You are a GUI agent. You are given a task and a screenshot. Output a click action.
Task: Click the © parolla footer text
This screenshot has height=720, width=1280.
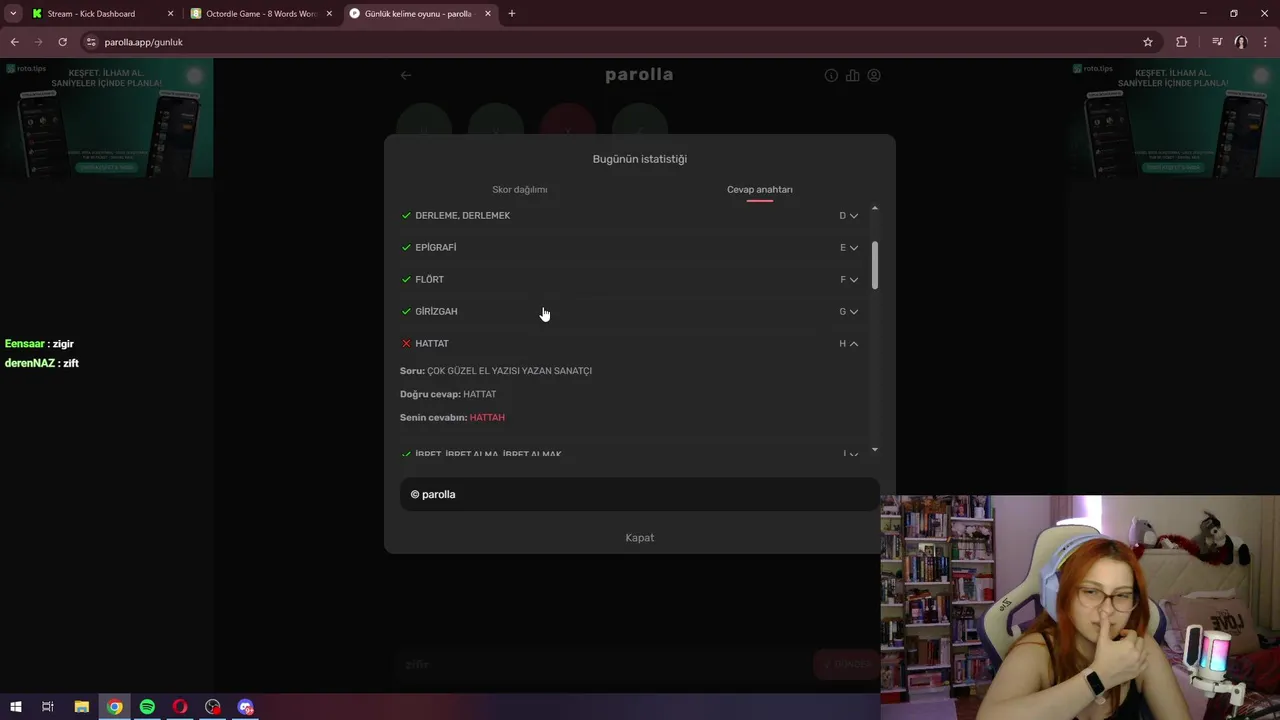coord(433,495)
